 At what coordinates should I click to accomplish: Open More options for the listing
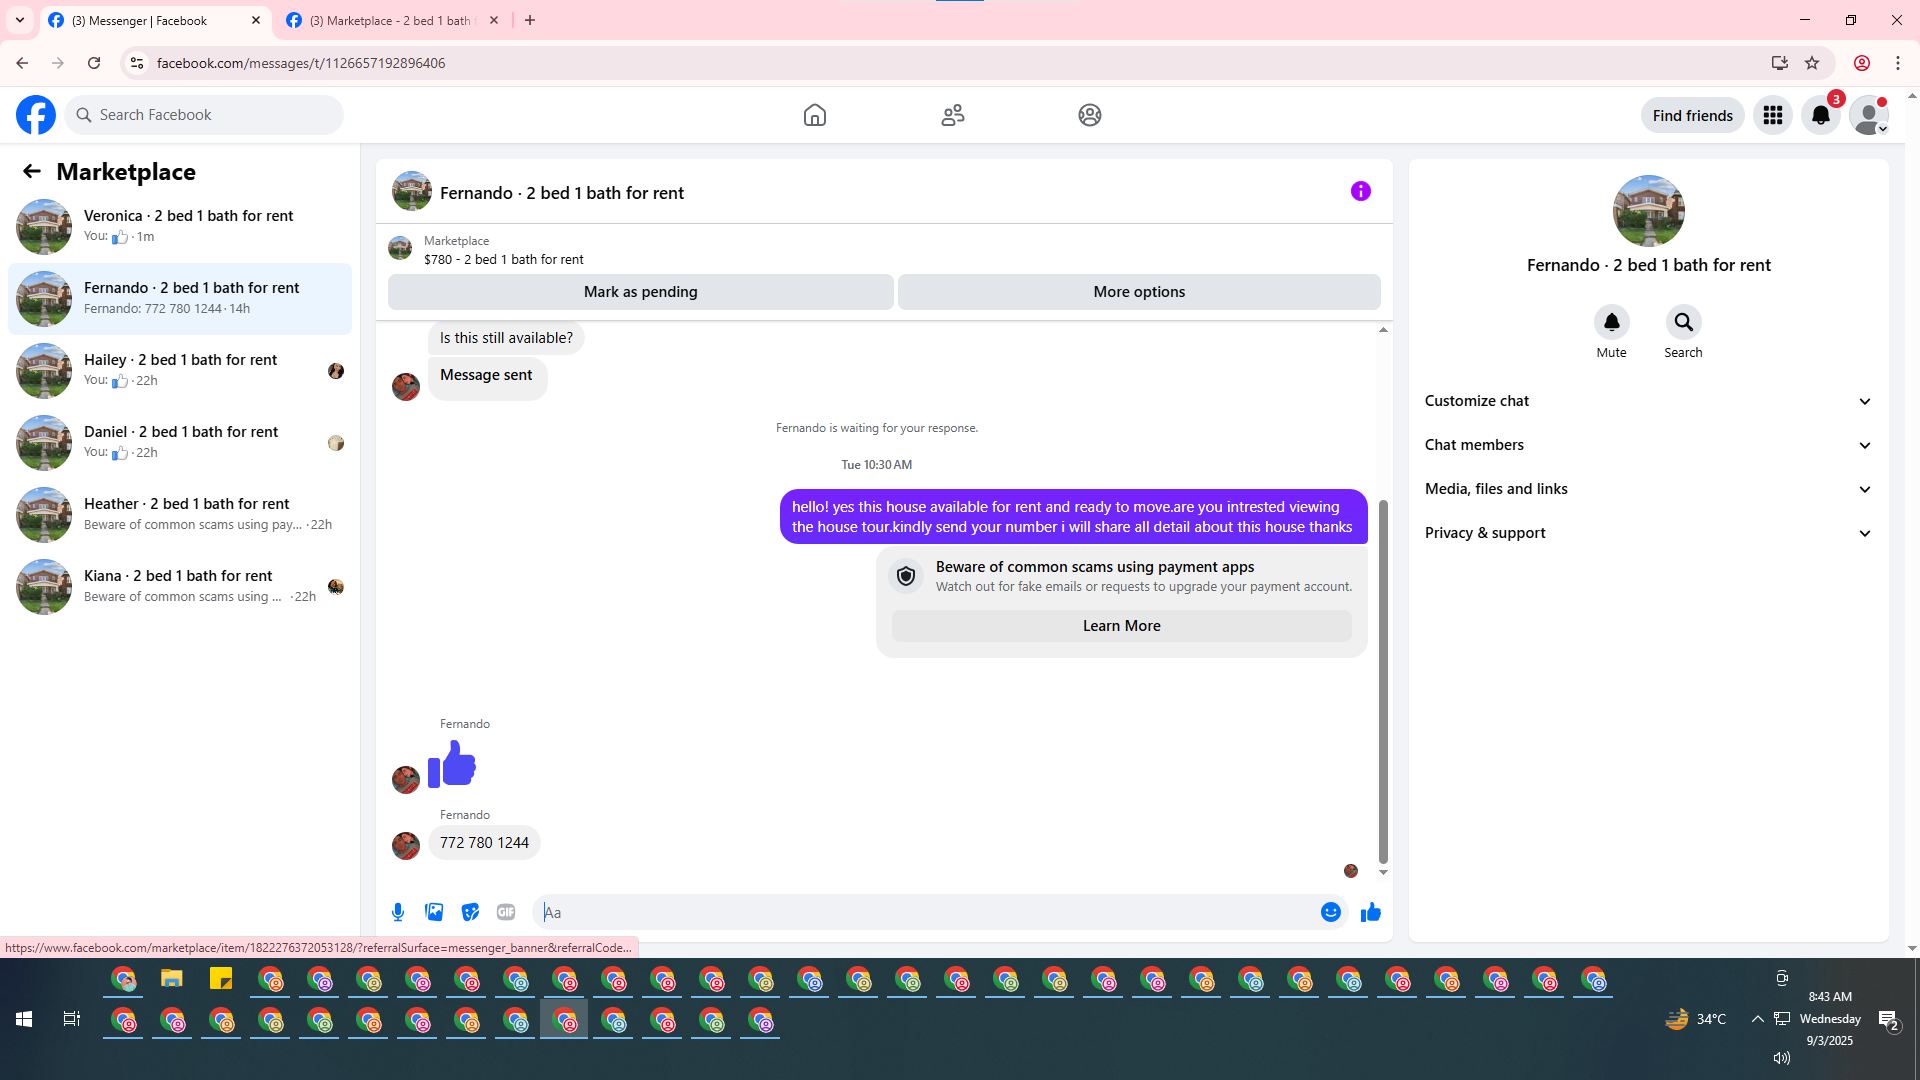pyautogui.click(x=1139, y=292)
